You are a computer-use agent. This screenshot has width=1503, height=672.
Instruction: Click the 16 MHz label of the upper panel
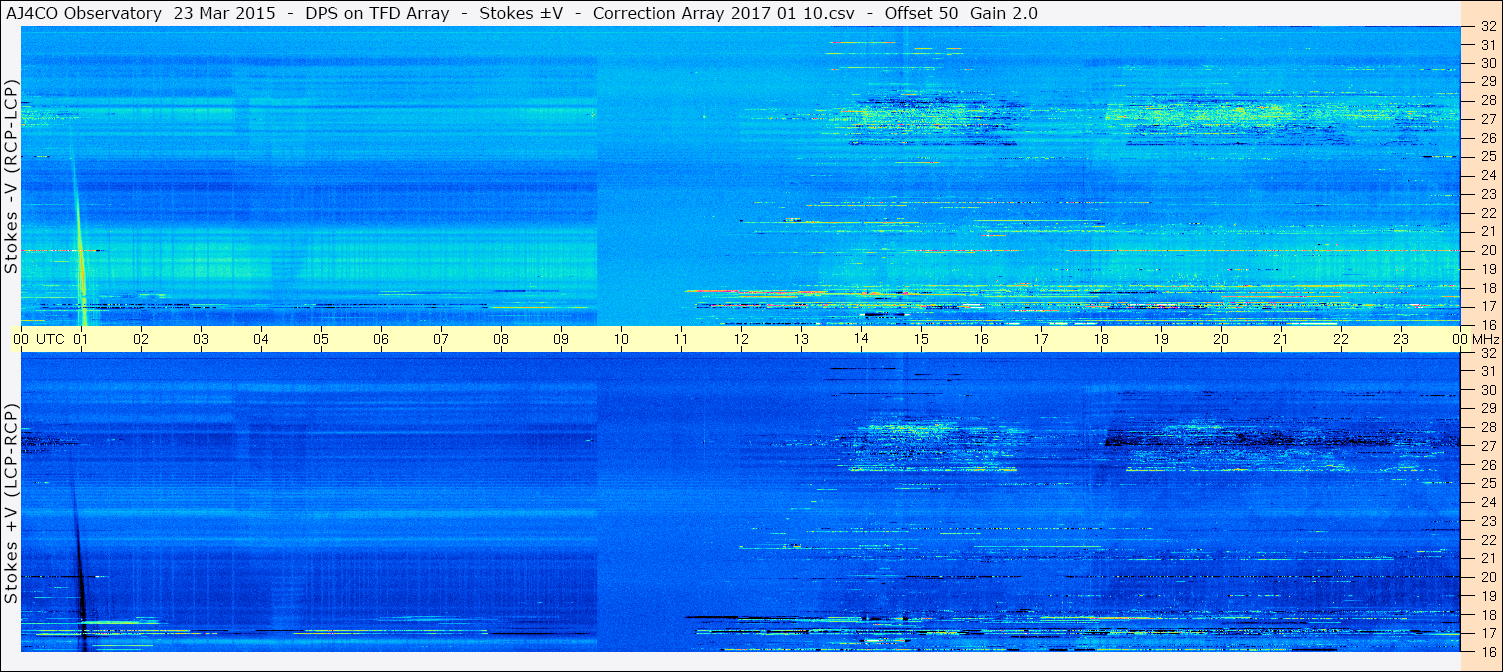[1487, 325]
